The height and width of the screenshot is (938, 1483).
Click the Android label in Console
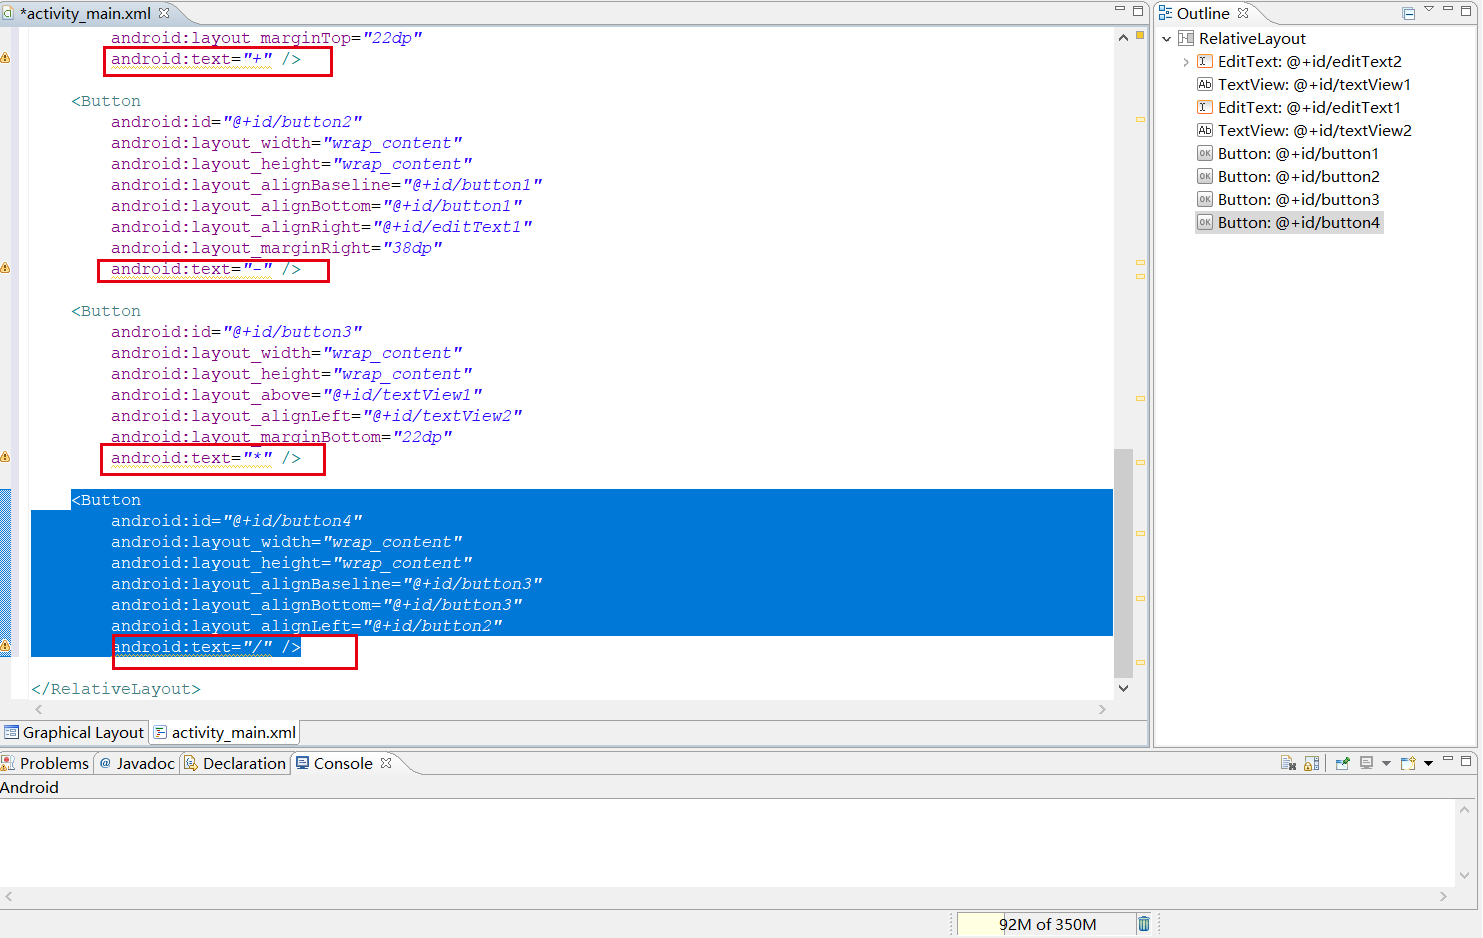pyautogui.click(x=29, y=787)
